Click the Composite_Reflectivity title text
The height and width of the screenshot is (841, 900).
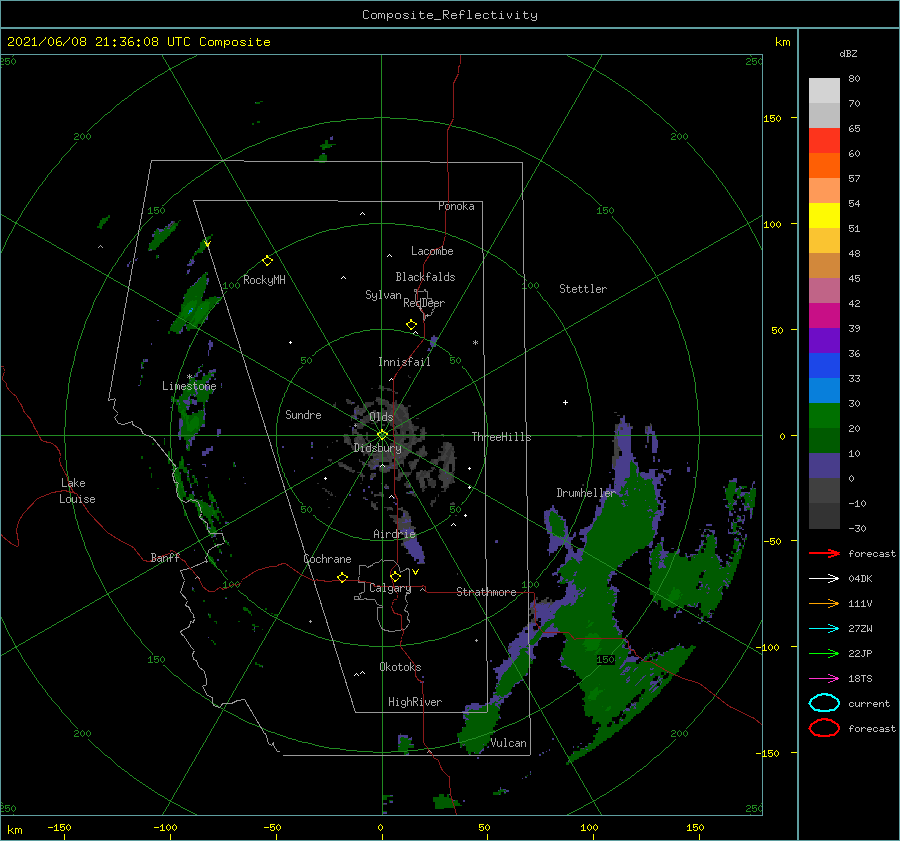449,15
